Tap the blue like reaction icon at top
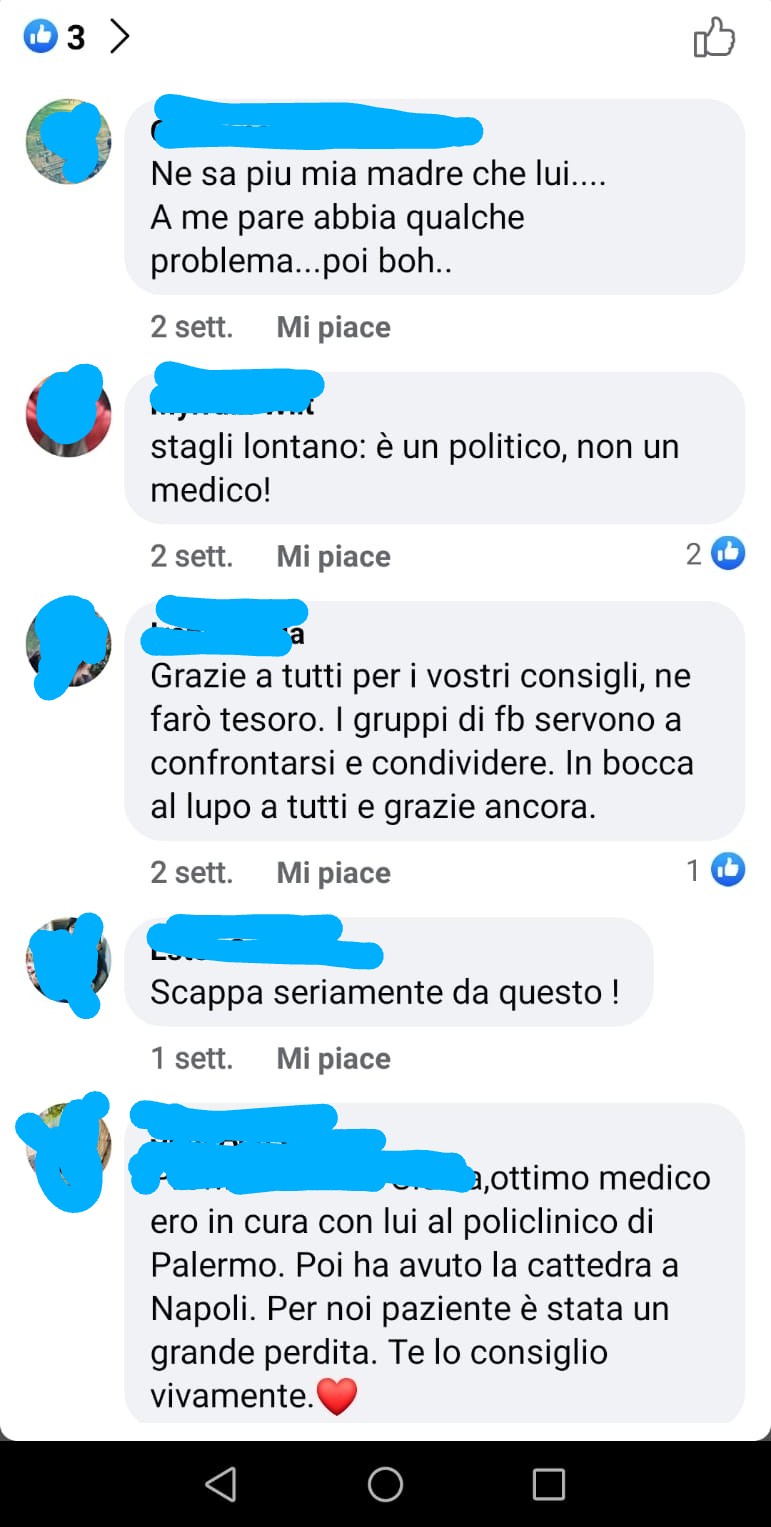The height and width of the screenshot is (1527, 771). click(x=40, y=38)
